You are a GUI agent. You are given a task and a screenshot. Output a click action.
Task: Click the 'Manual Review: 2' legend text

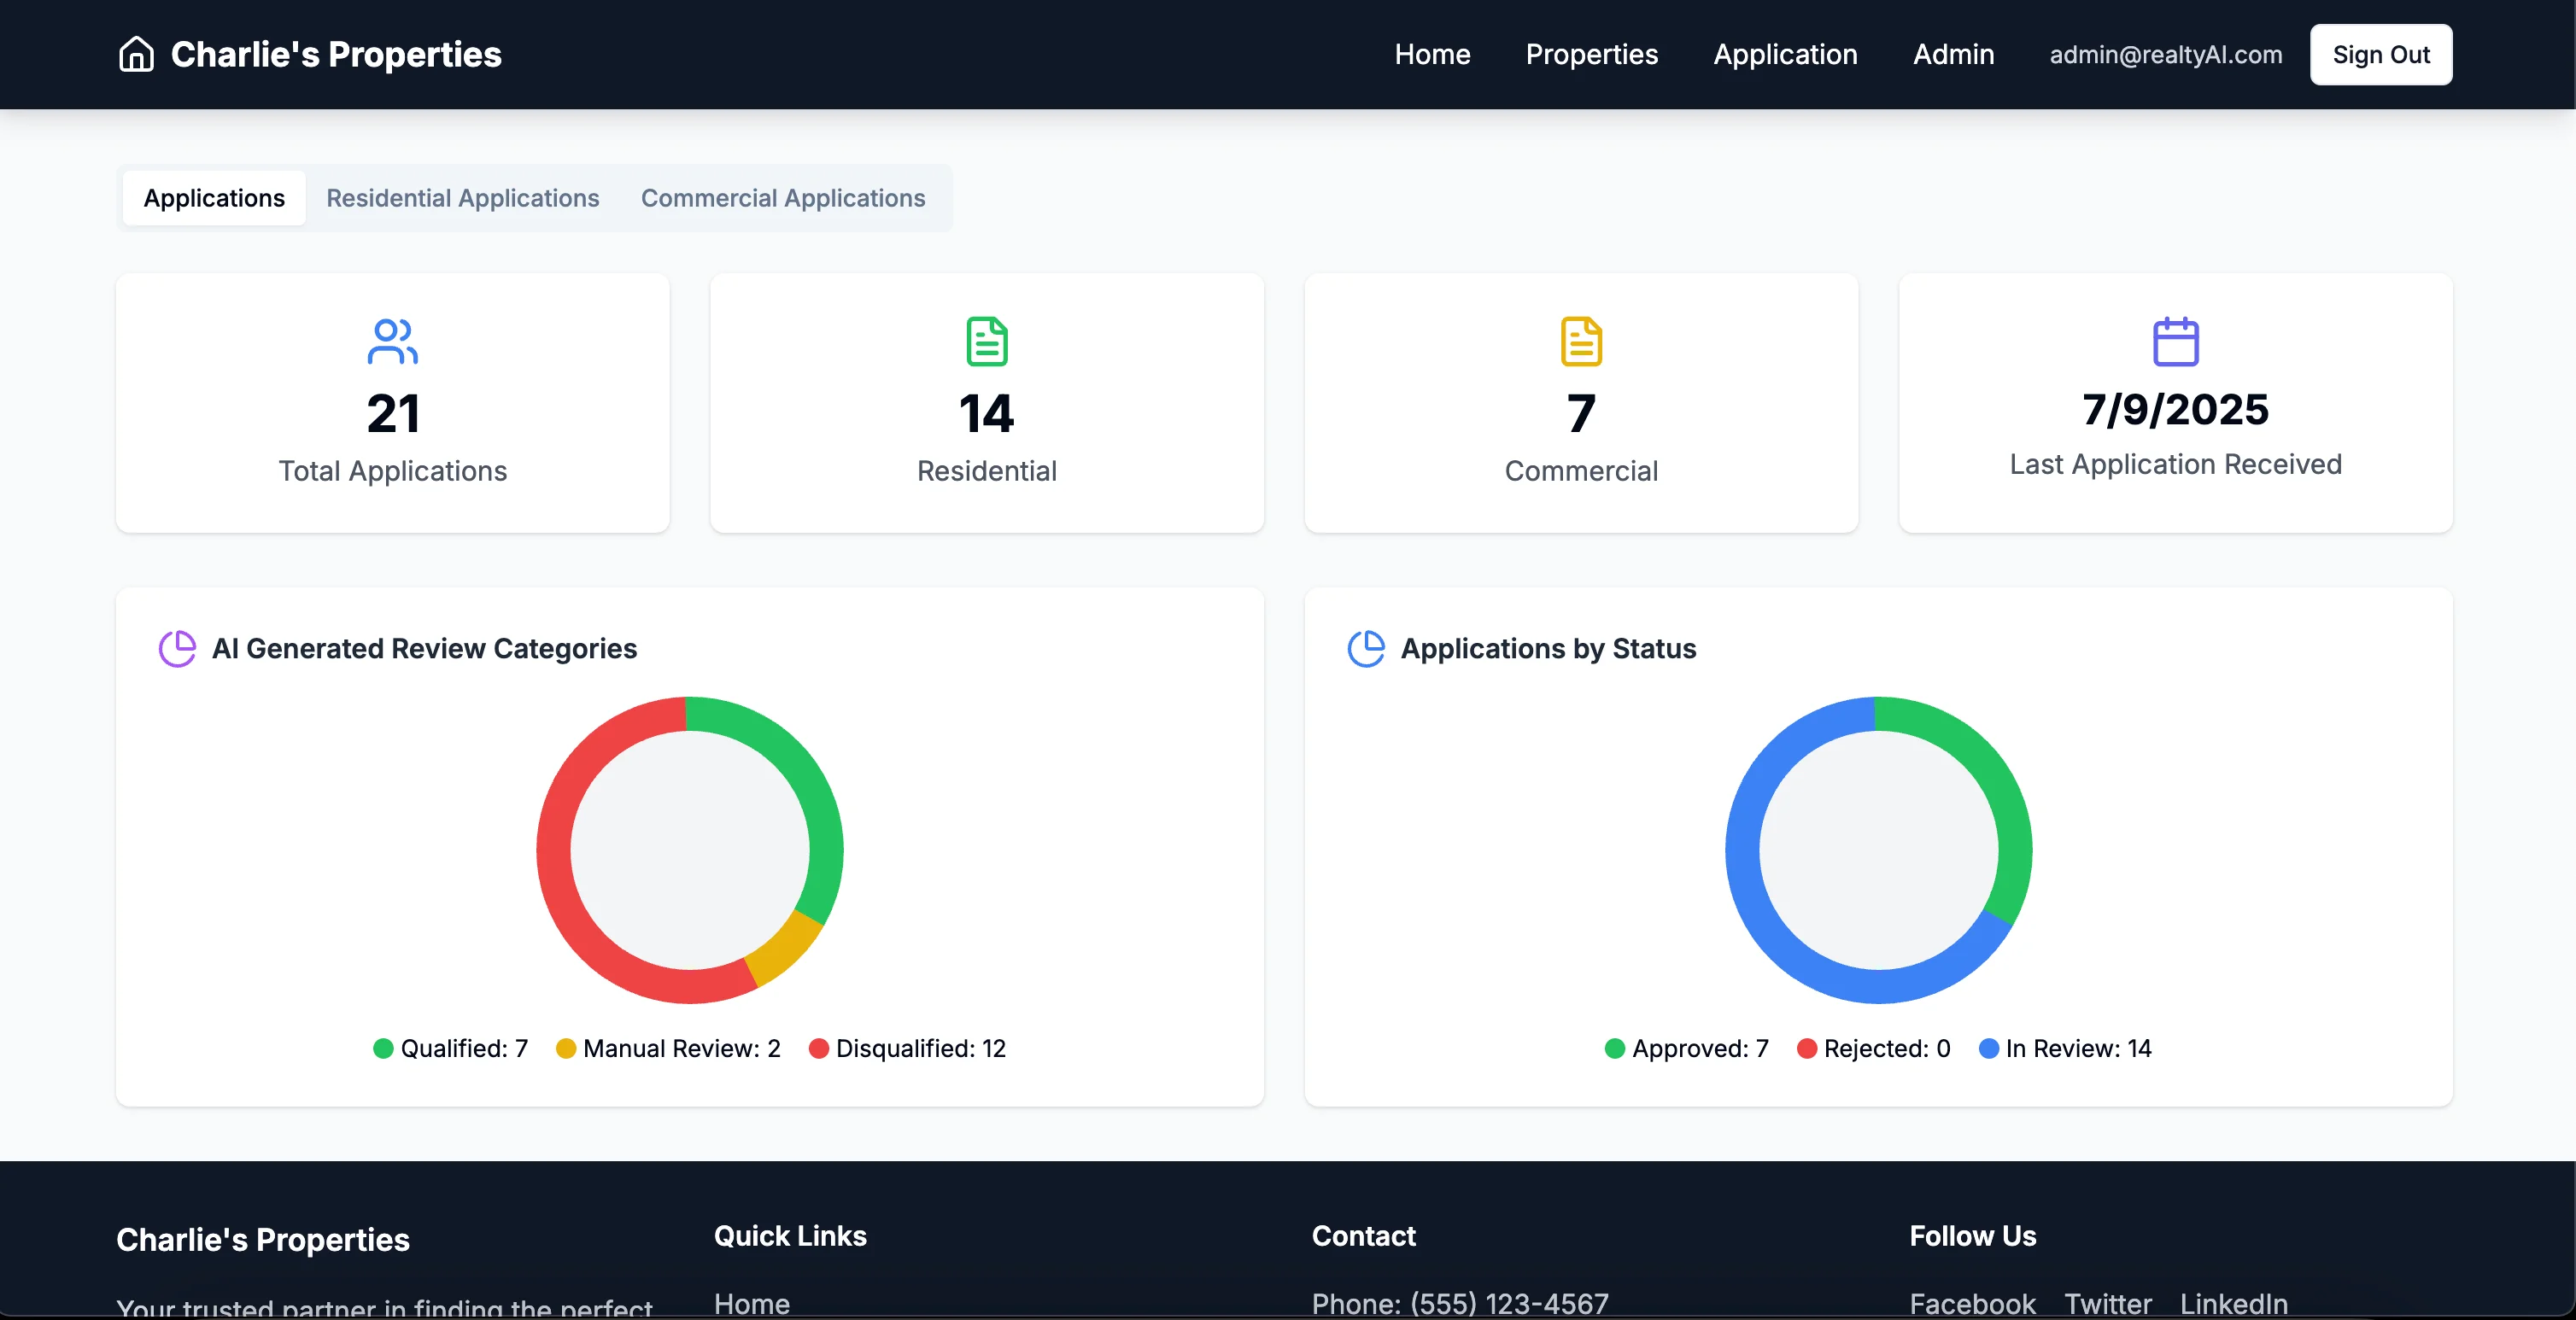[682, 1048]
